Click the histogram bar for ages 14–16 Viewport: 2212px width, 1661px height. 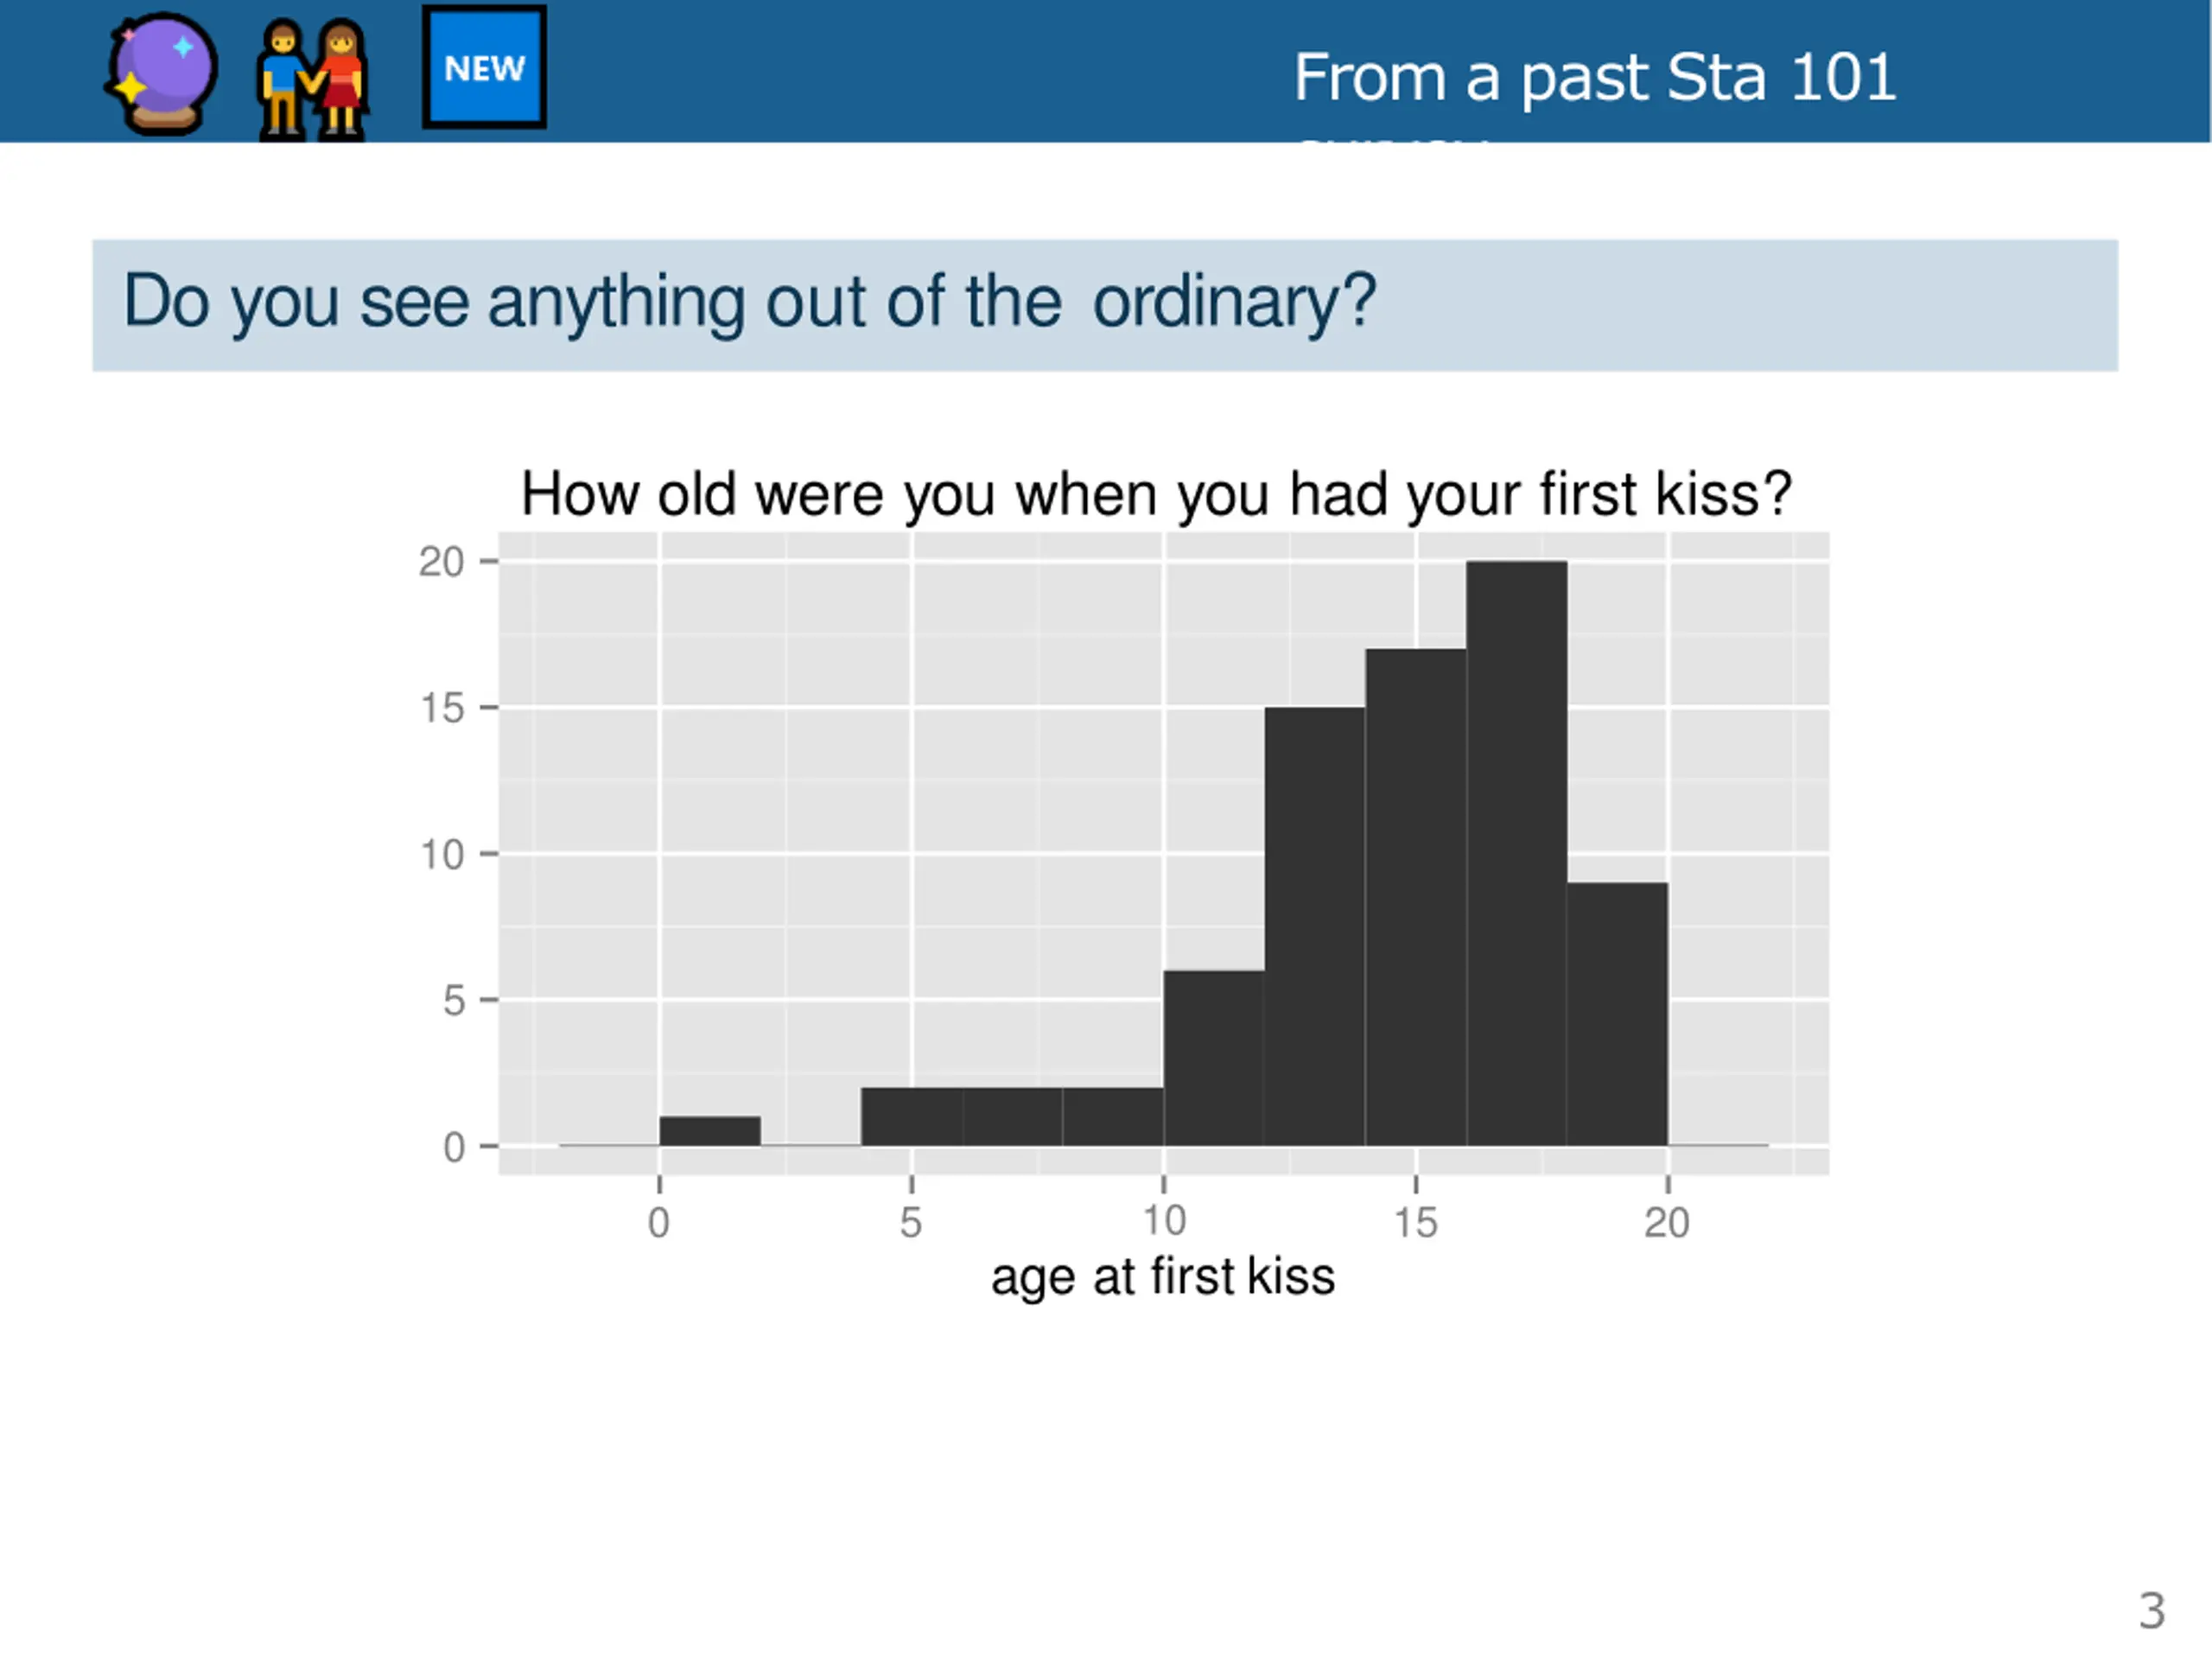pos(1416,897)
